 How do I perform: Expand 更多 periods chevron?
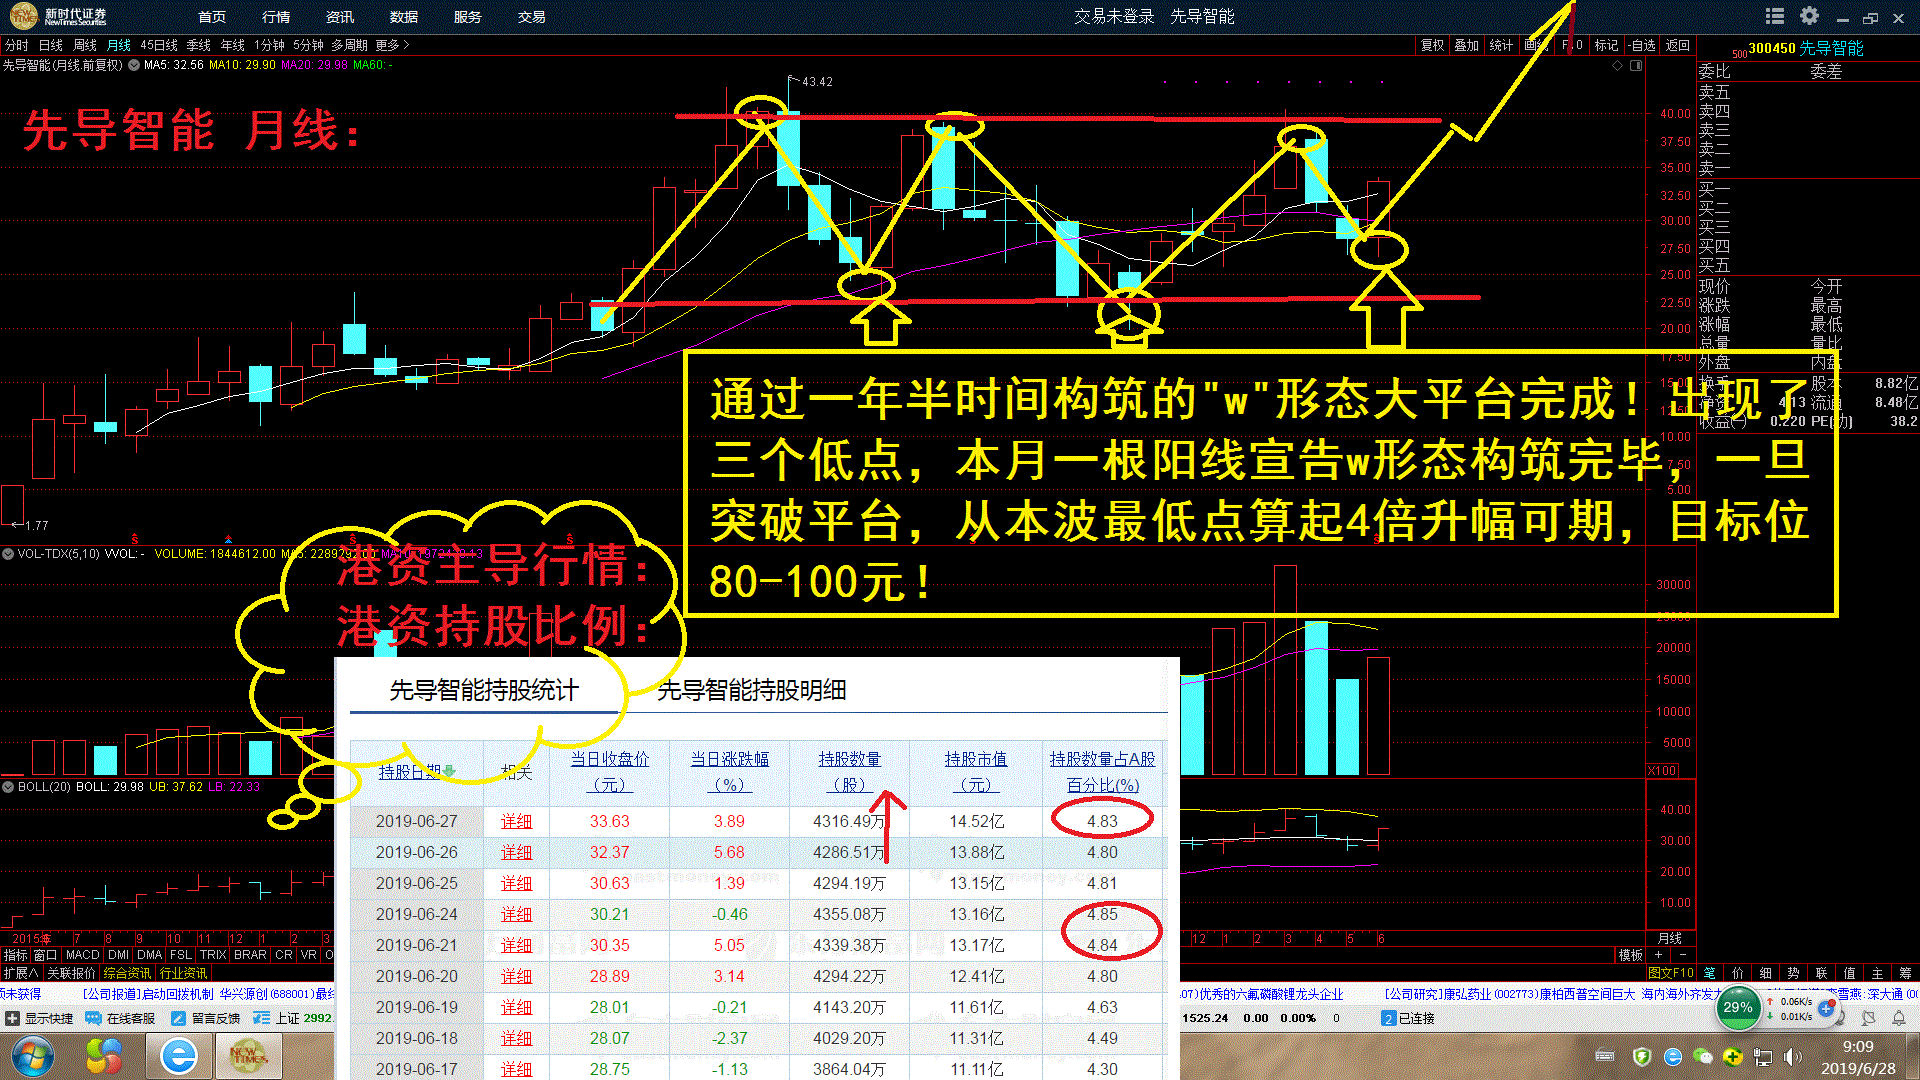(406, 45)
